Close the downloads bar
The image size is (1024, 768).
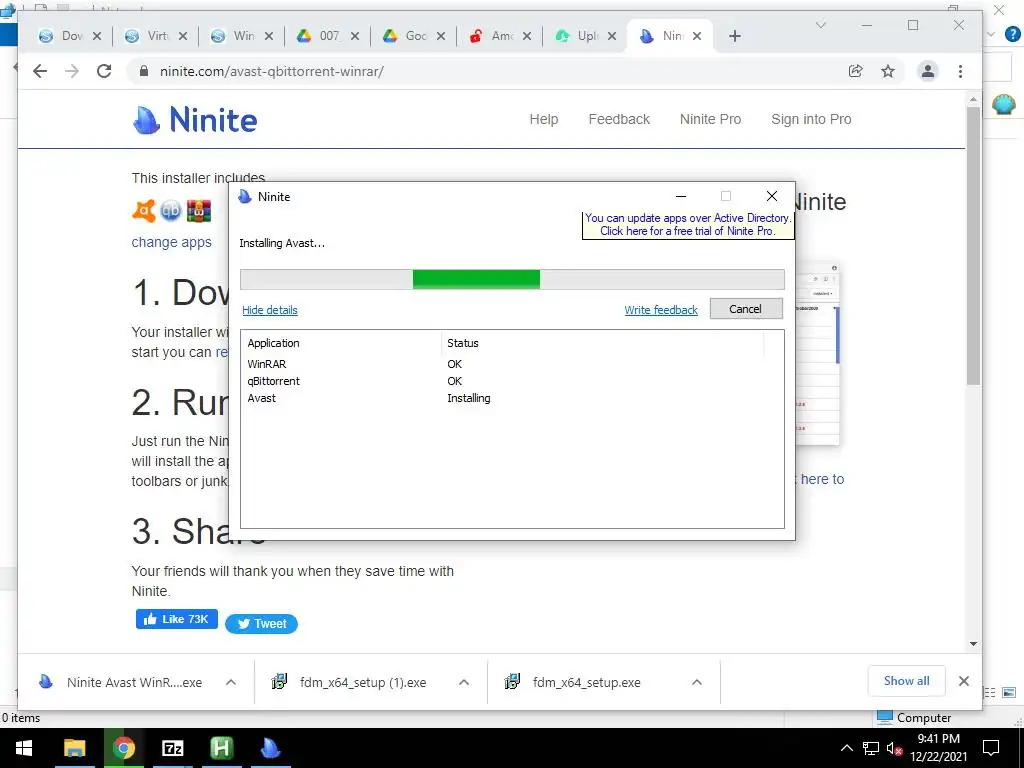963,681
